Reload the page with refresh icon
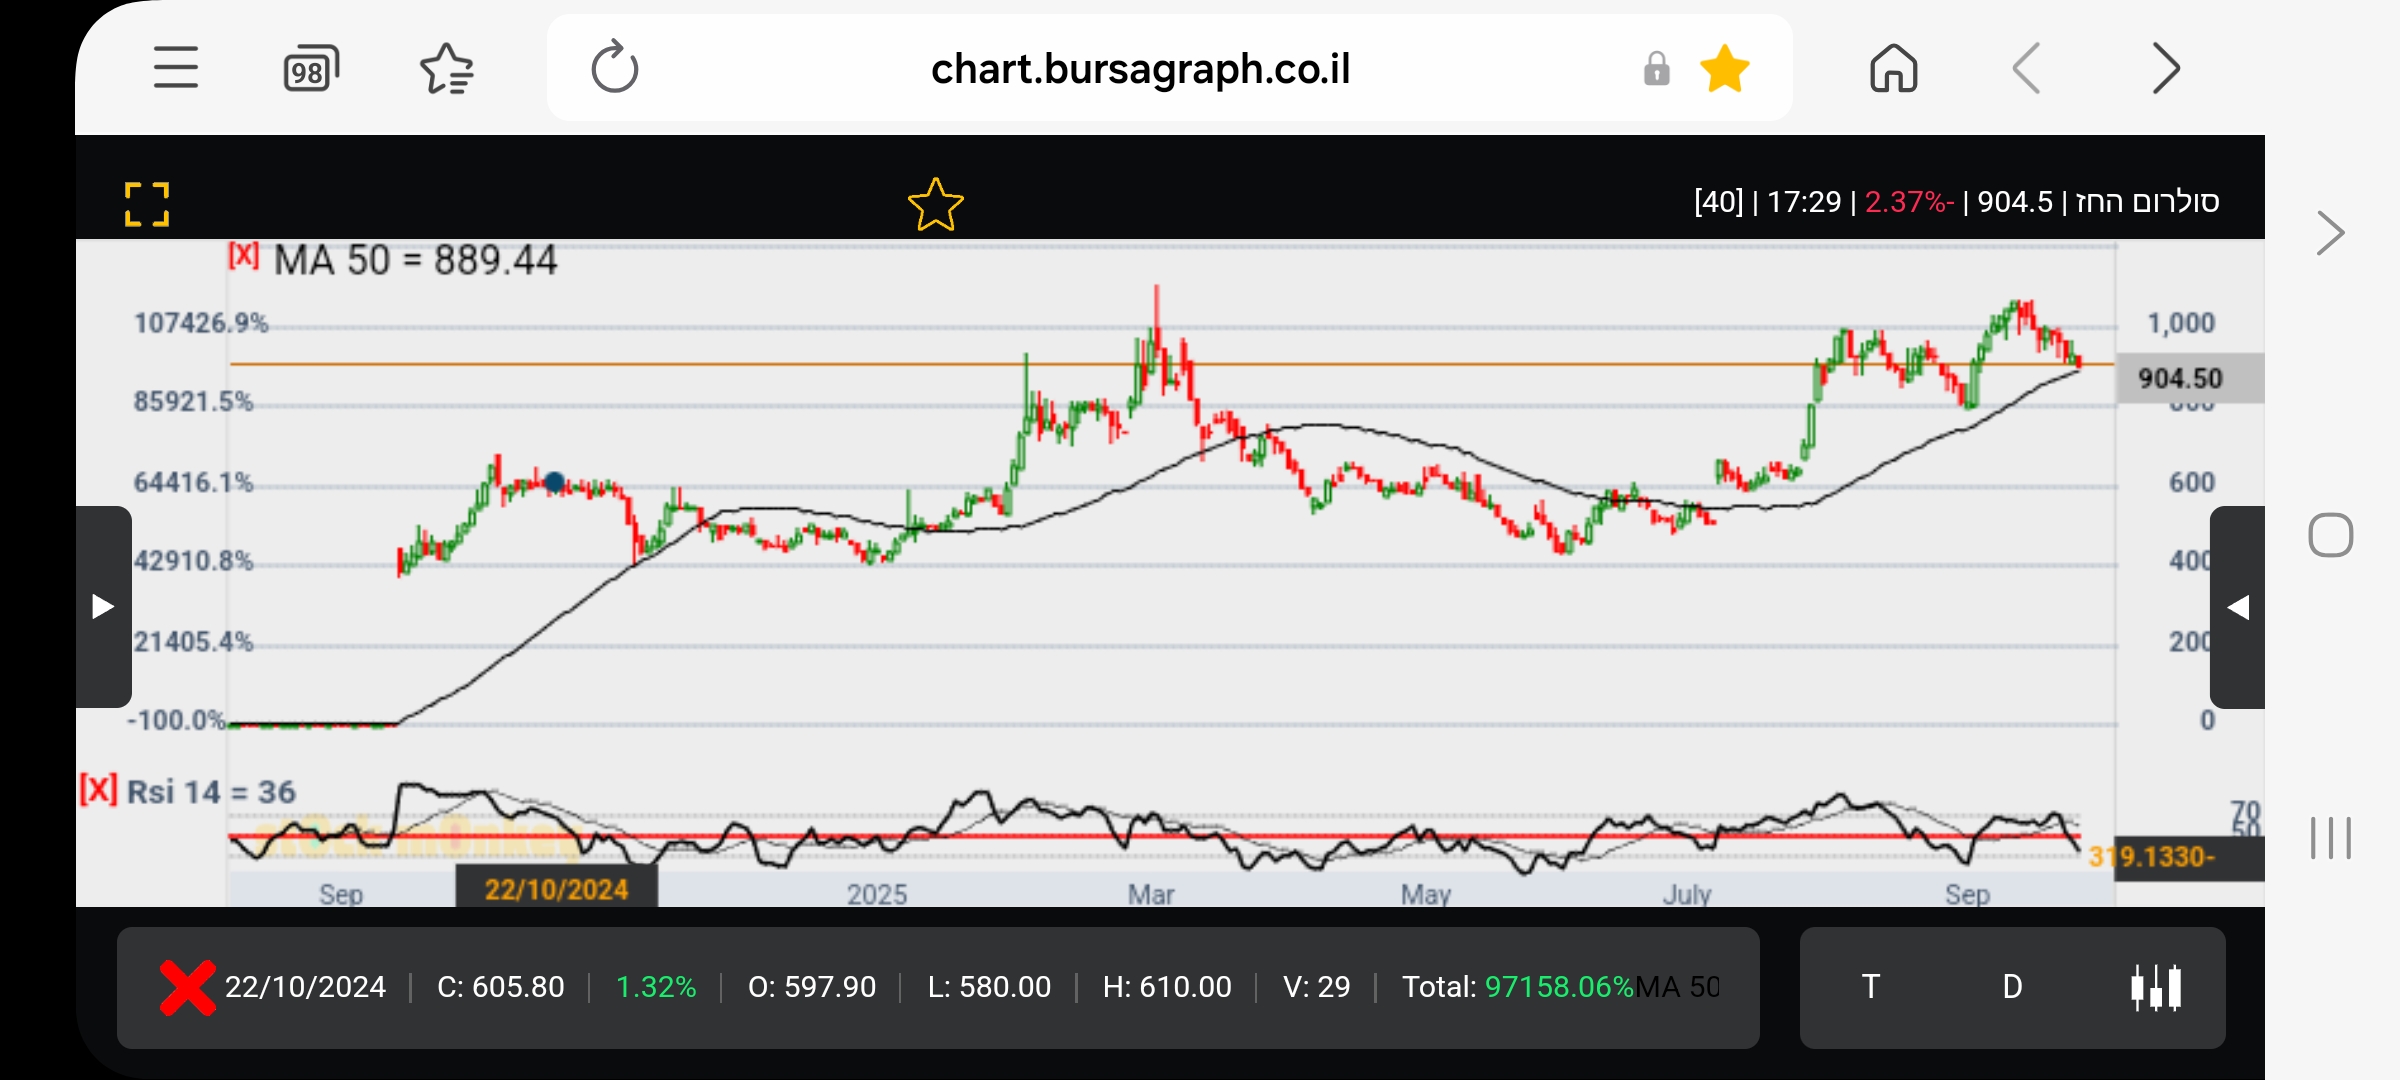2400x1080 pixels. click(x=614, y=68)
